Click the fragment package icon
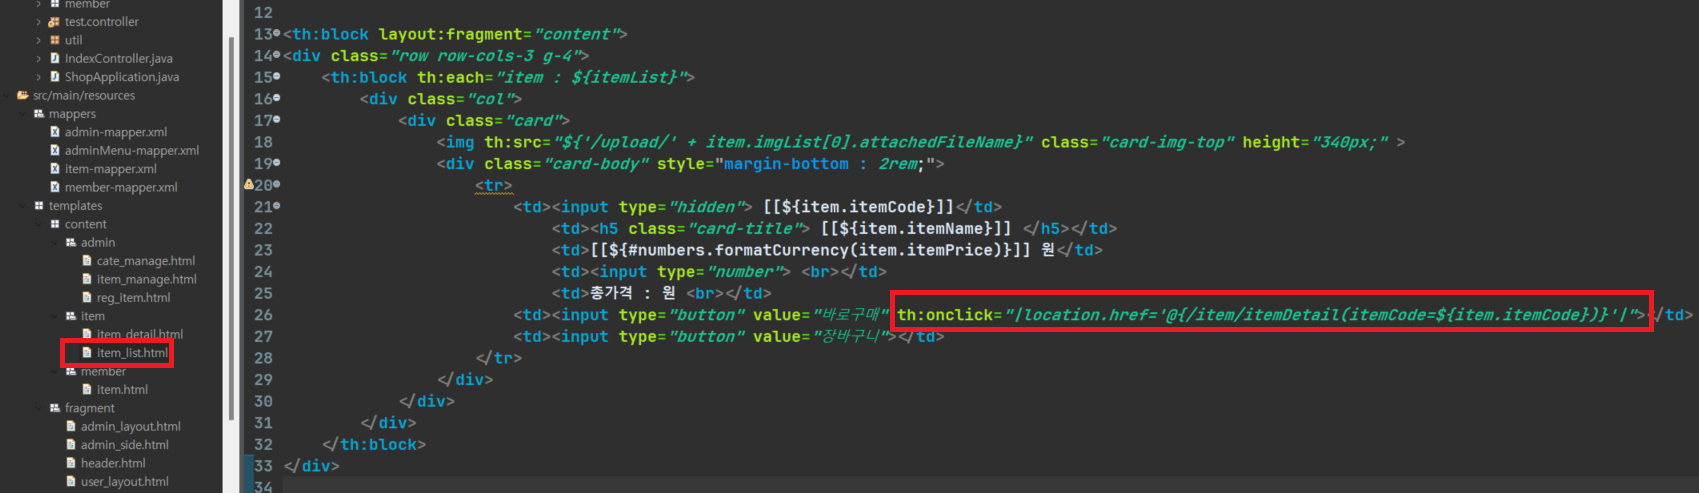The width and height of the screenshot is (1699, 493). [55, 408]
